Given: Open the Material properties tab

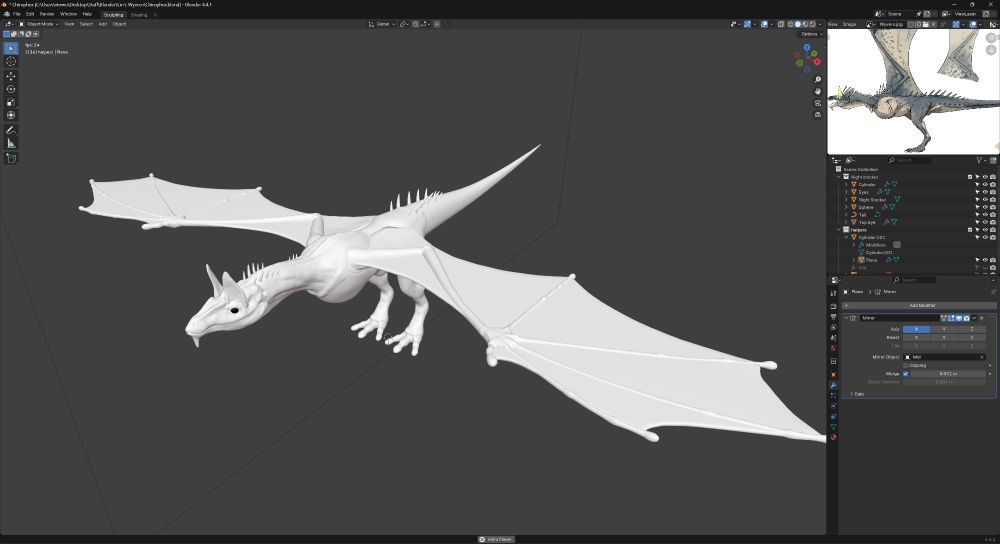Looking at the screenshot, I should (833, 437).
